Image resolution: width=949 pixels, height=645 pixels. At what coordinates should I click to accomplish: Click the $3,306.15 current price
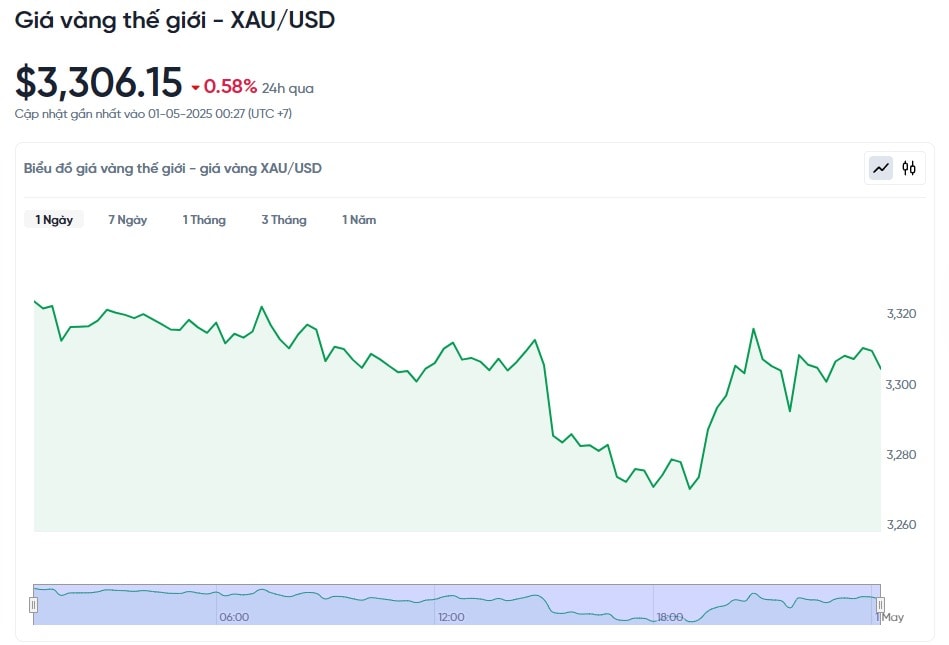pyautogui.click(x=98, y=82)
